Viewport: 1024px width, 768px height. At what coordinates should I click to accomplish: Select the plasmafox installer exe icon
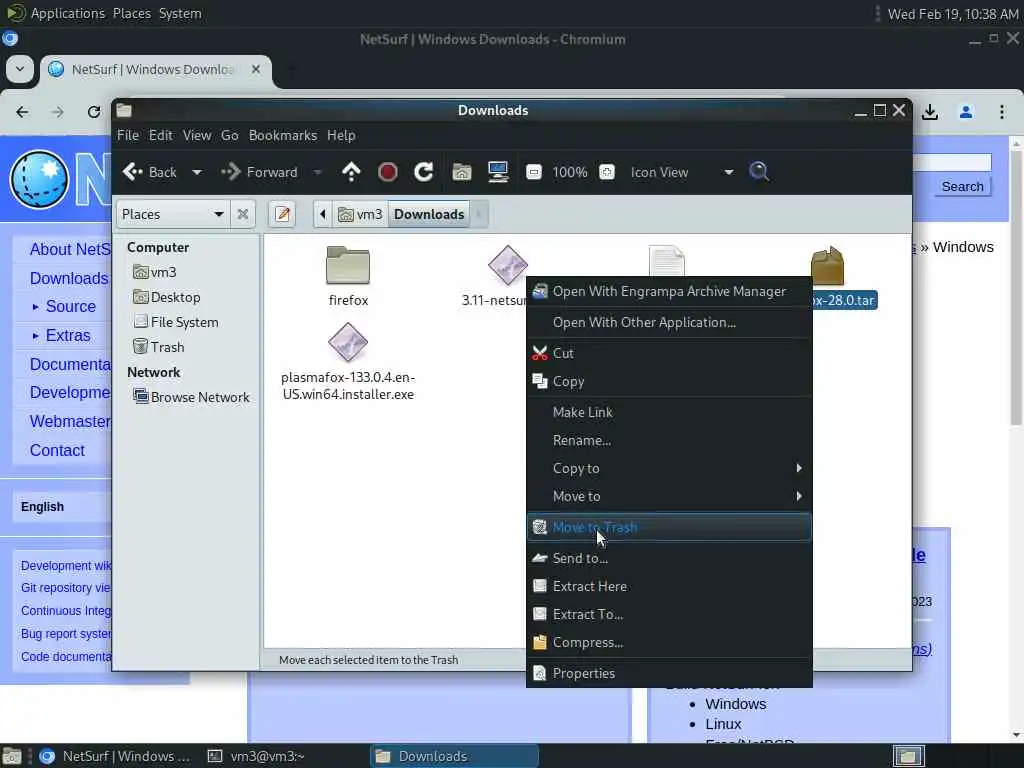347,342
